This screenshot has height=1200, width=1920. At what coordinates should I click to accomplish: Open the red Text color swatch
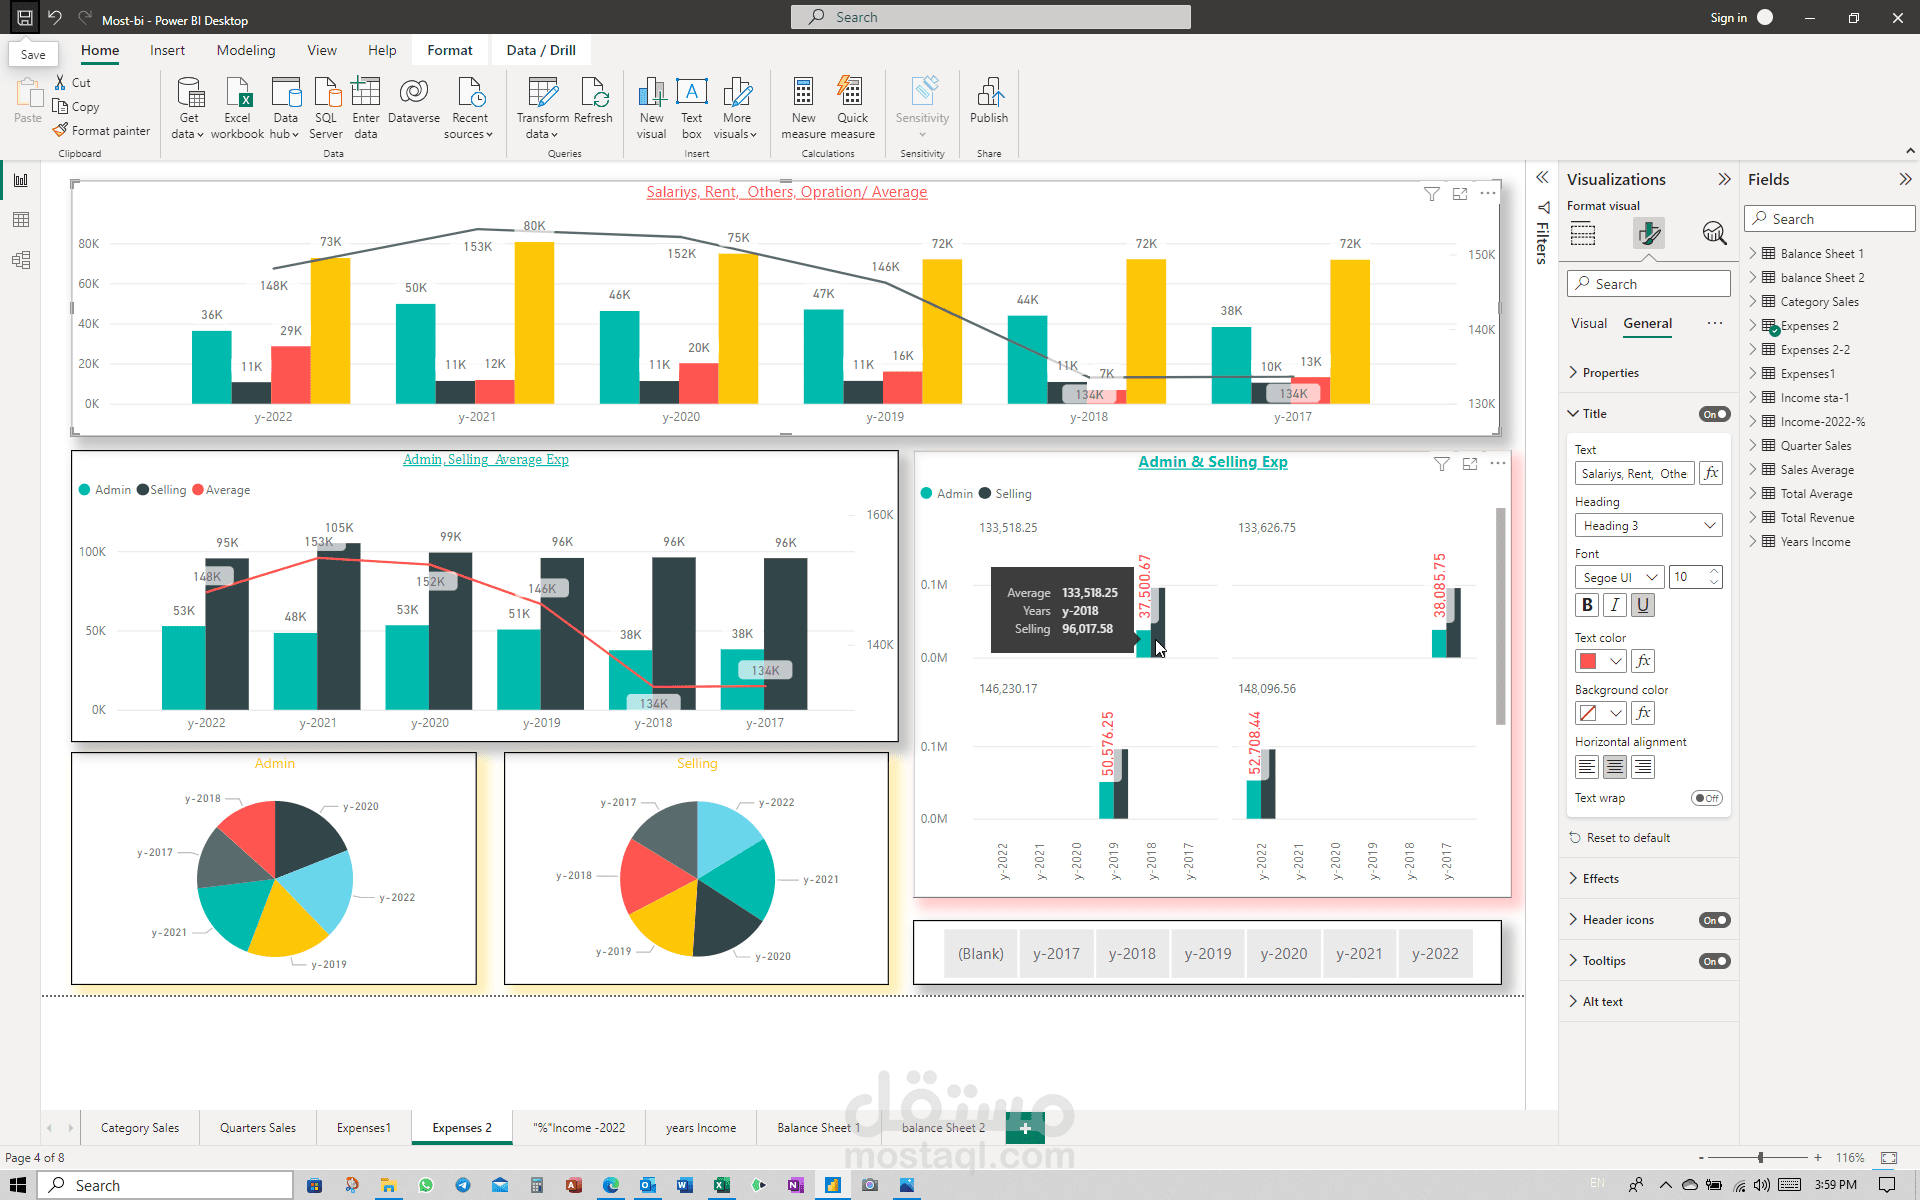coord(1588,661)
